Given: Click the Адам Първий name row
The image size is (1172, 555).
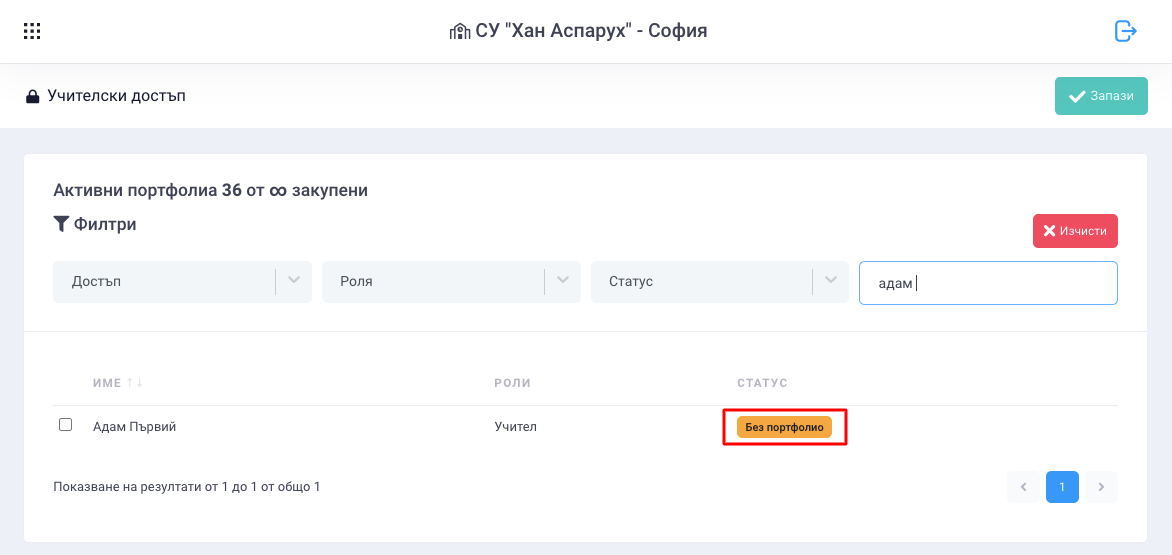Looking at the screenshot, I should (x=585, y=427).
